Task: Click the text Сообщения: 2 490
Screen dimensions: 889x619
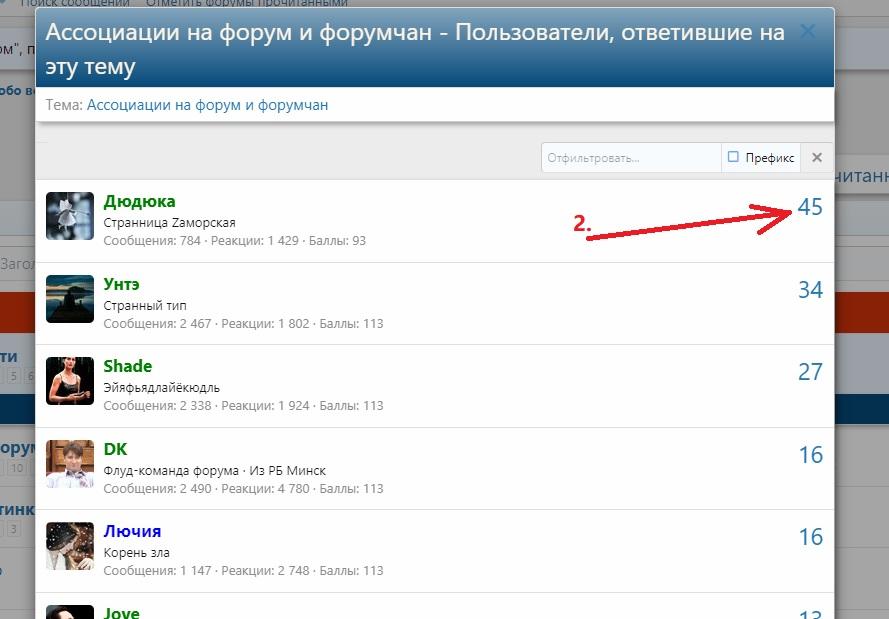Action: (157, 489)
